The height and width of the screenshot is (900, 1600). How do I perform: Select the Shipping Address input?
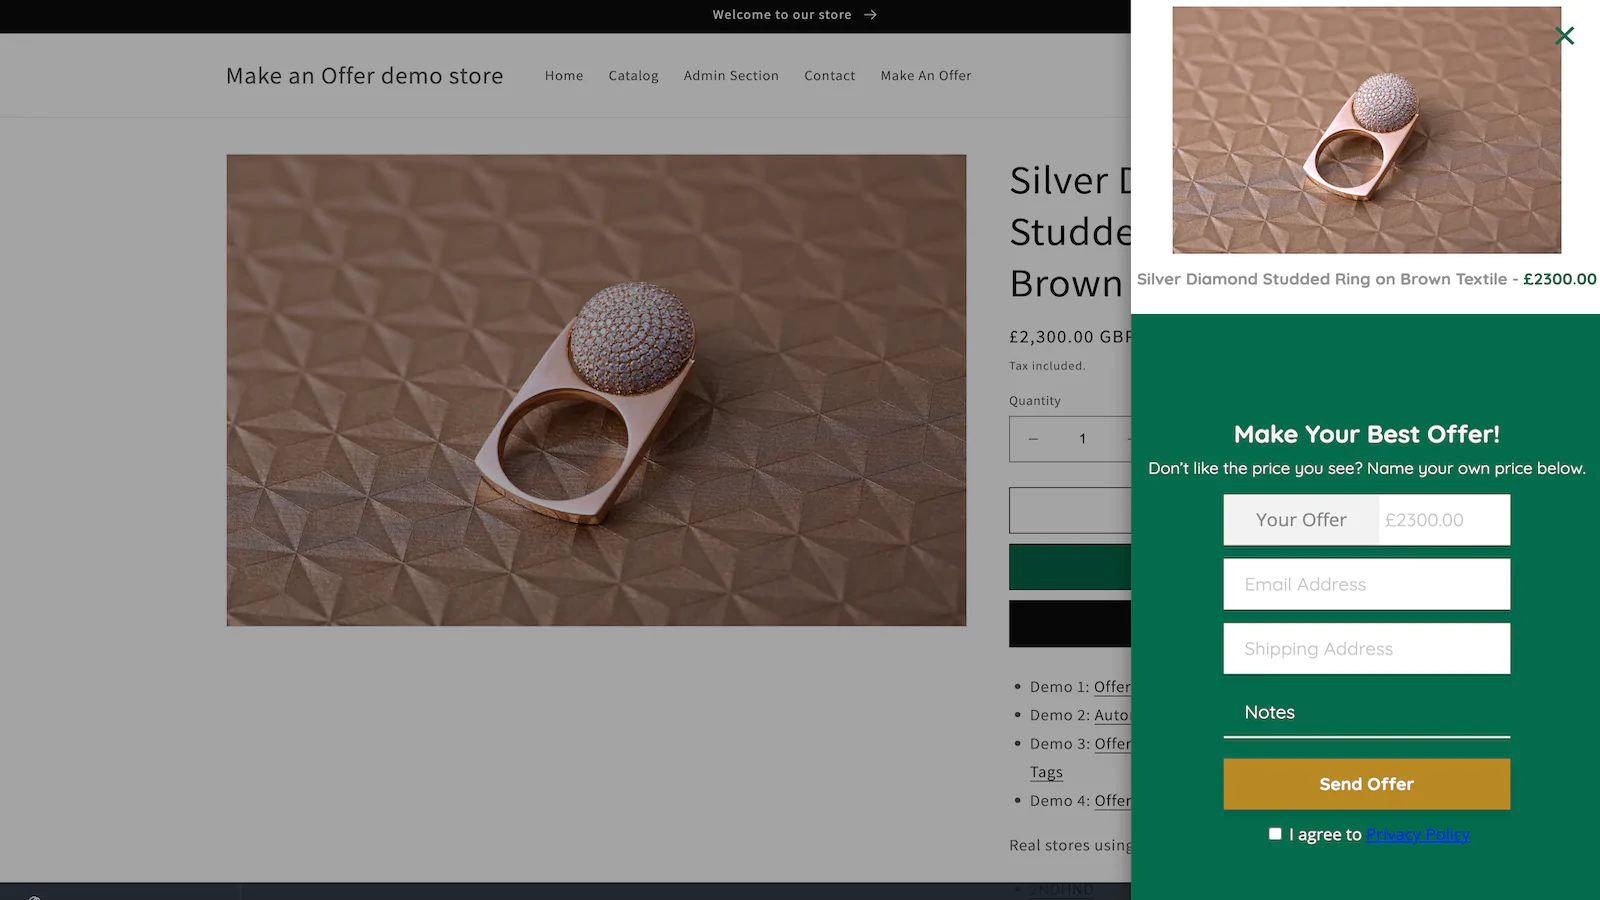tap(1366, 649)
